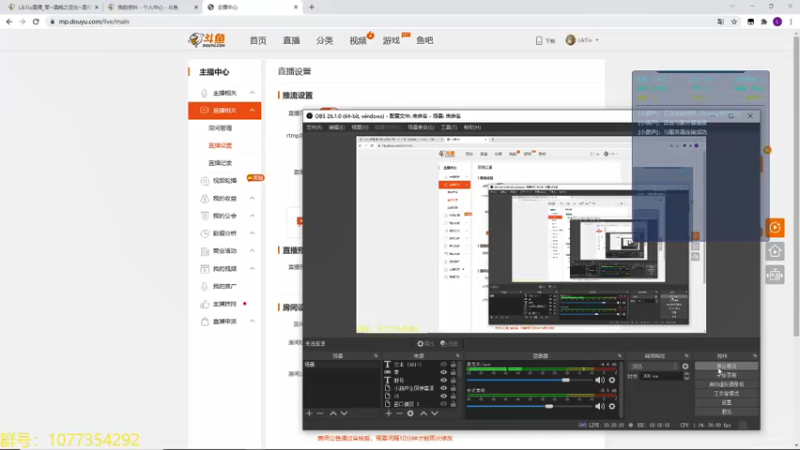
Task: Reload the browser page
Action: click(x=36, y=21)
